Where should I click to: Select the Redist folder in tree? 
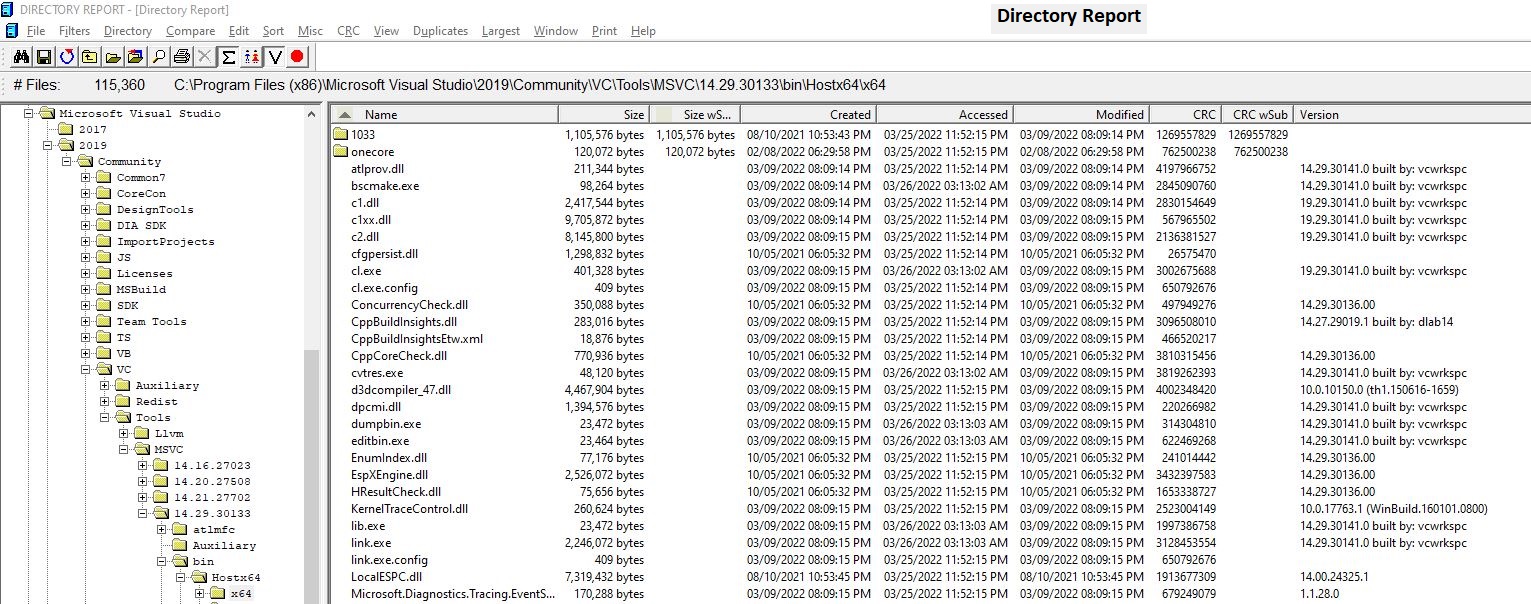click(157, 402)
